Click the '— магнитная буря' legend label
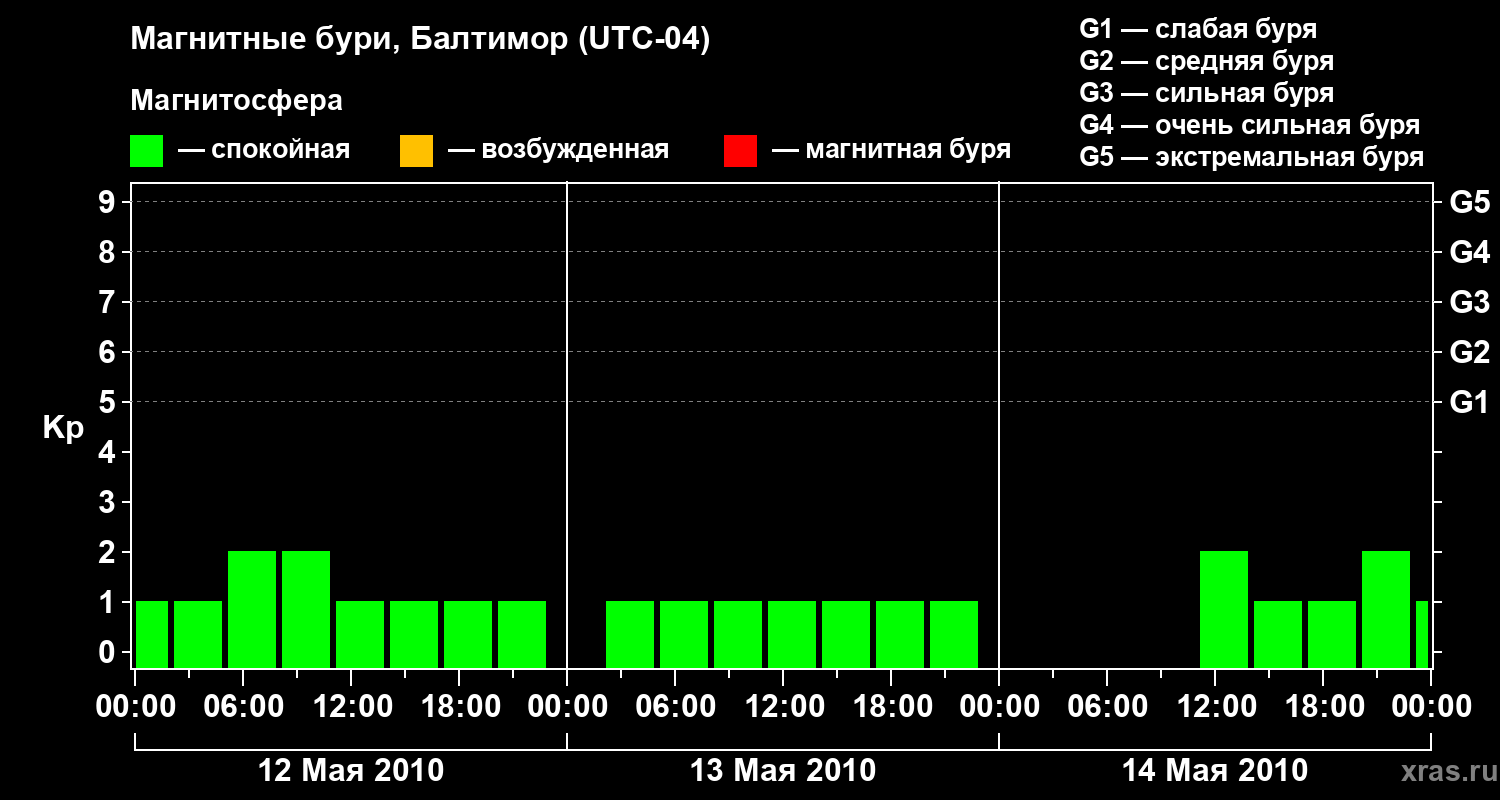Viewport: 1500px width, 800px height. pos(892,150)
